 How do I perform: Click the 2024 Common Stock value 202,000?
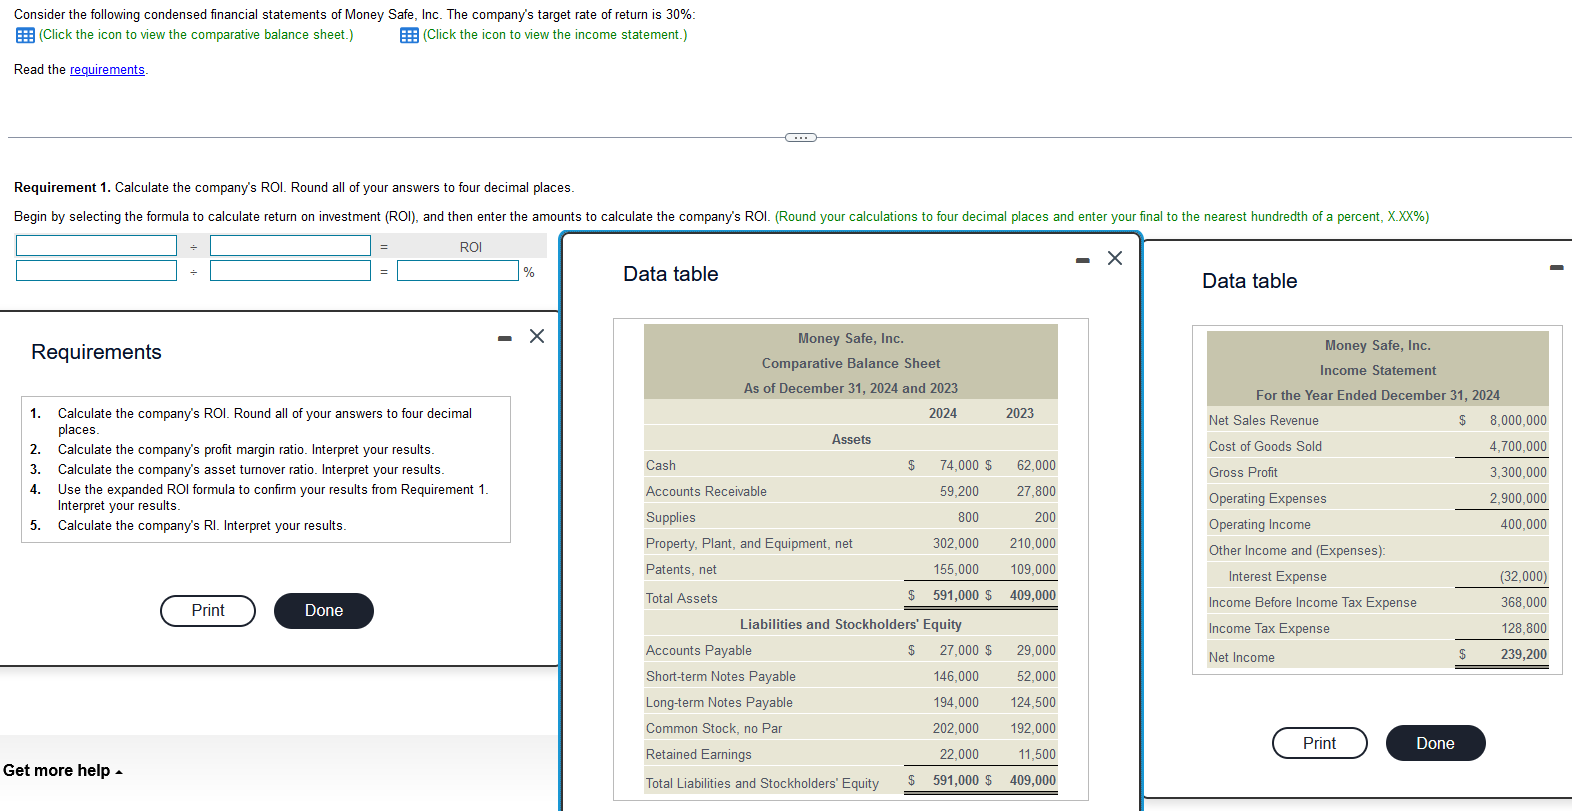click(956, 728)
